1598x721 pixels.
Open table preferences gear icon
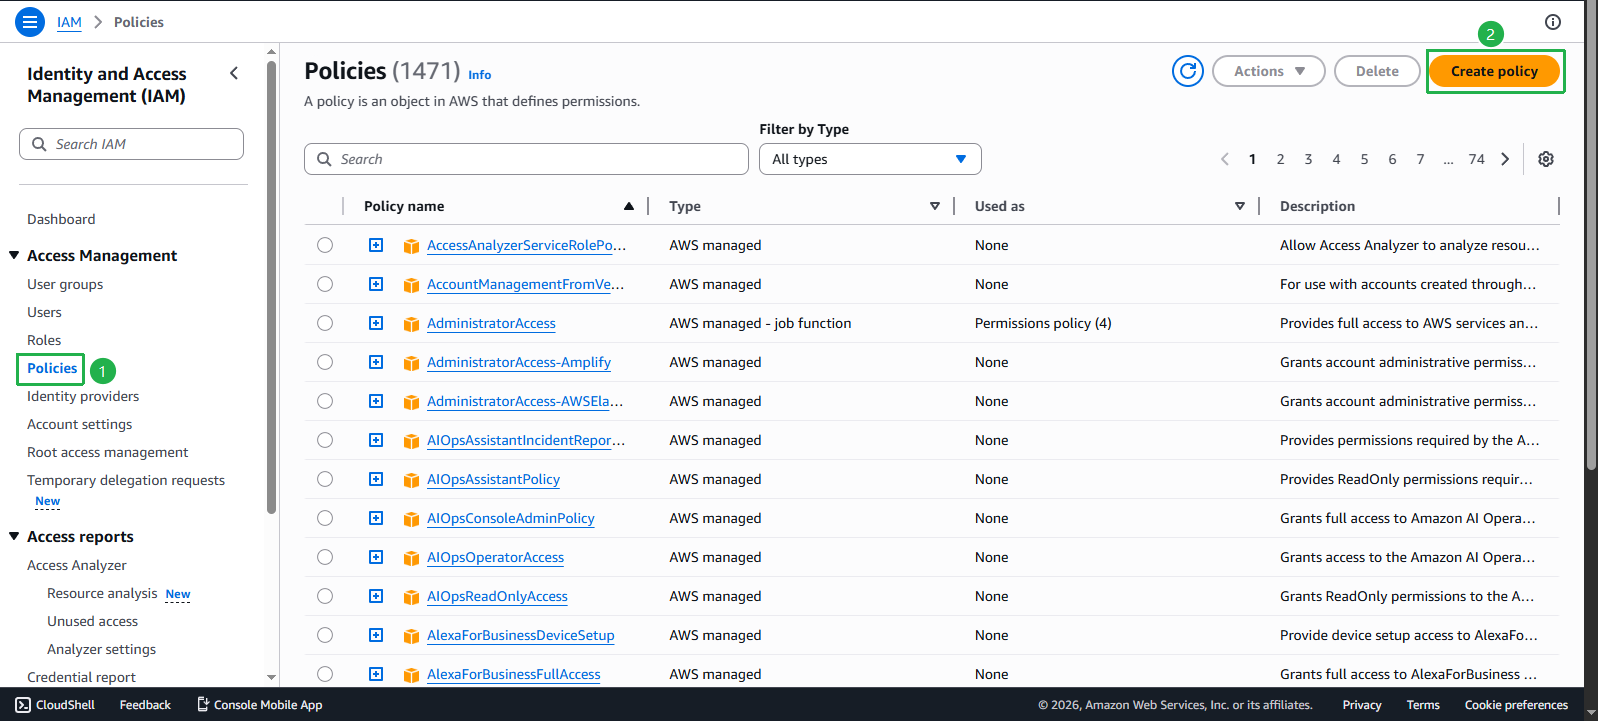tap(1546, 159)
